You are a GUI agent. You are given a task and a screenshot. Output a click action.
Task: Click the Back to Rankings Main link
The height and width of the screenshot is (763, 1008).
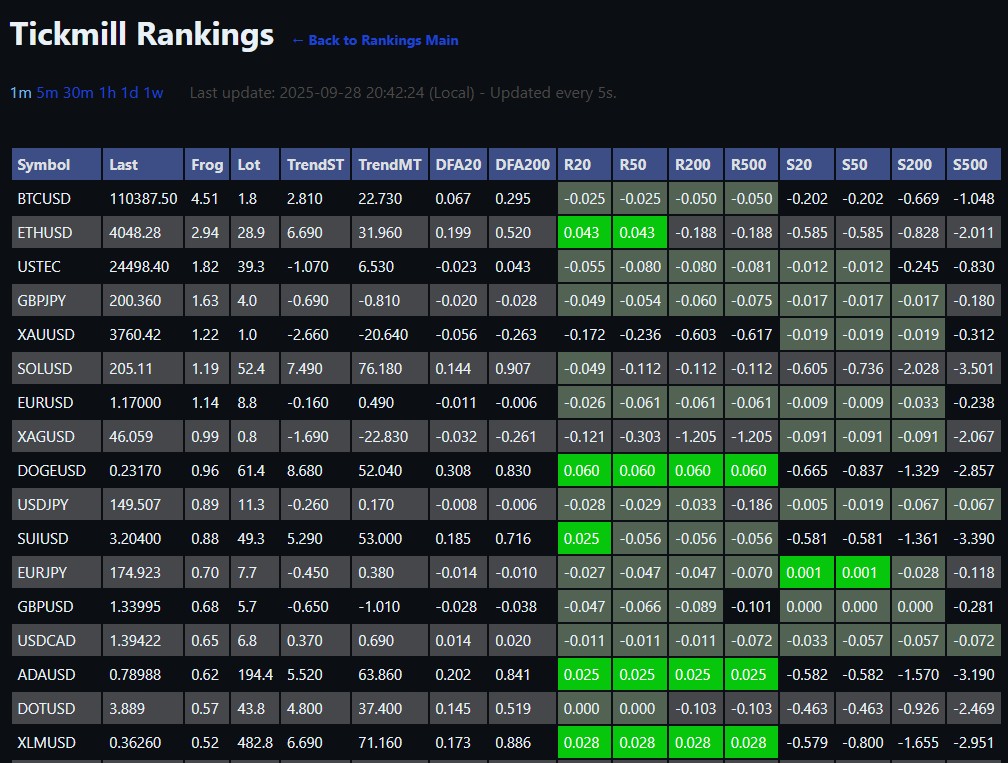pyautogui.click(x=375, y=41)
